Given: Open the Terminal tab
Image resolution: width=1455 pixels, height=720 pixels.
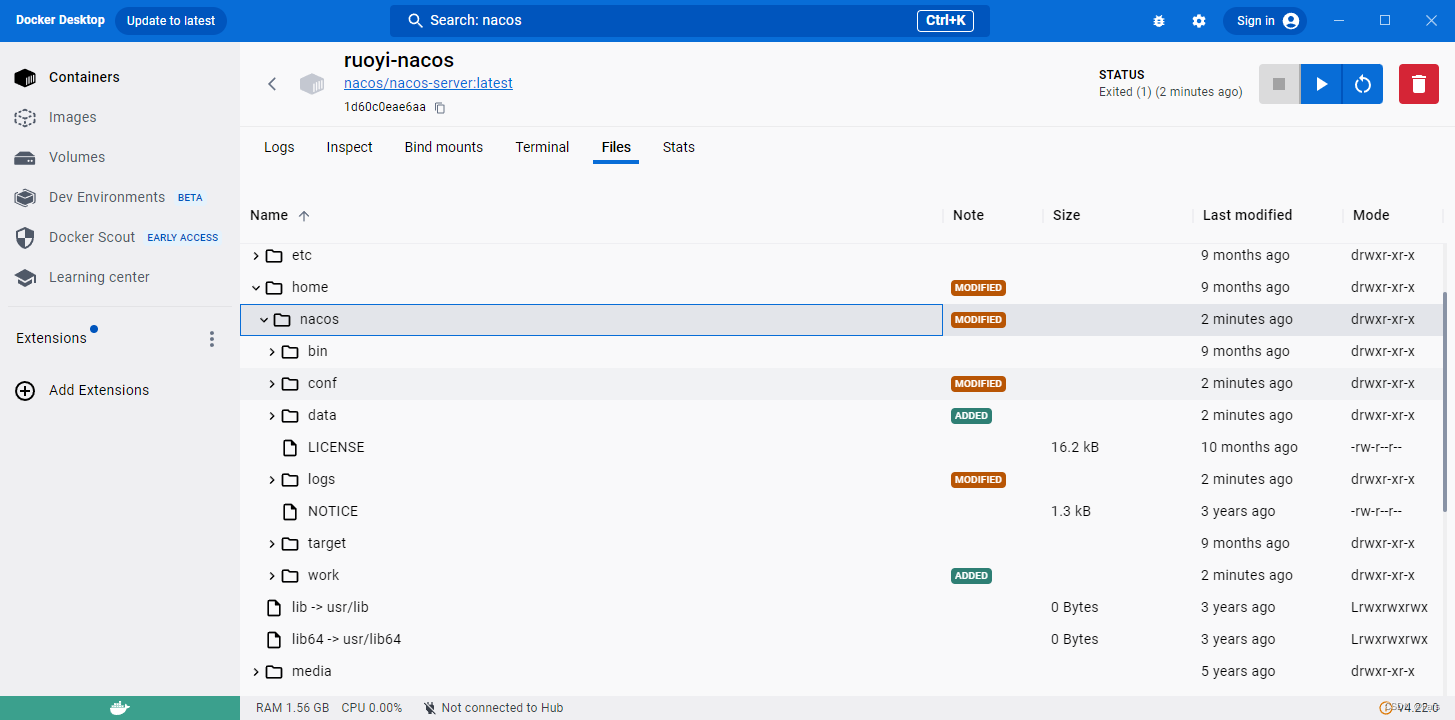Looking at the screenshot, I should point(541,147).
